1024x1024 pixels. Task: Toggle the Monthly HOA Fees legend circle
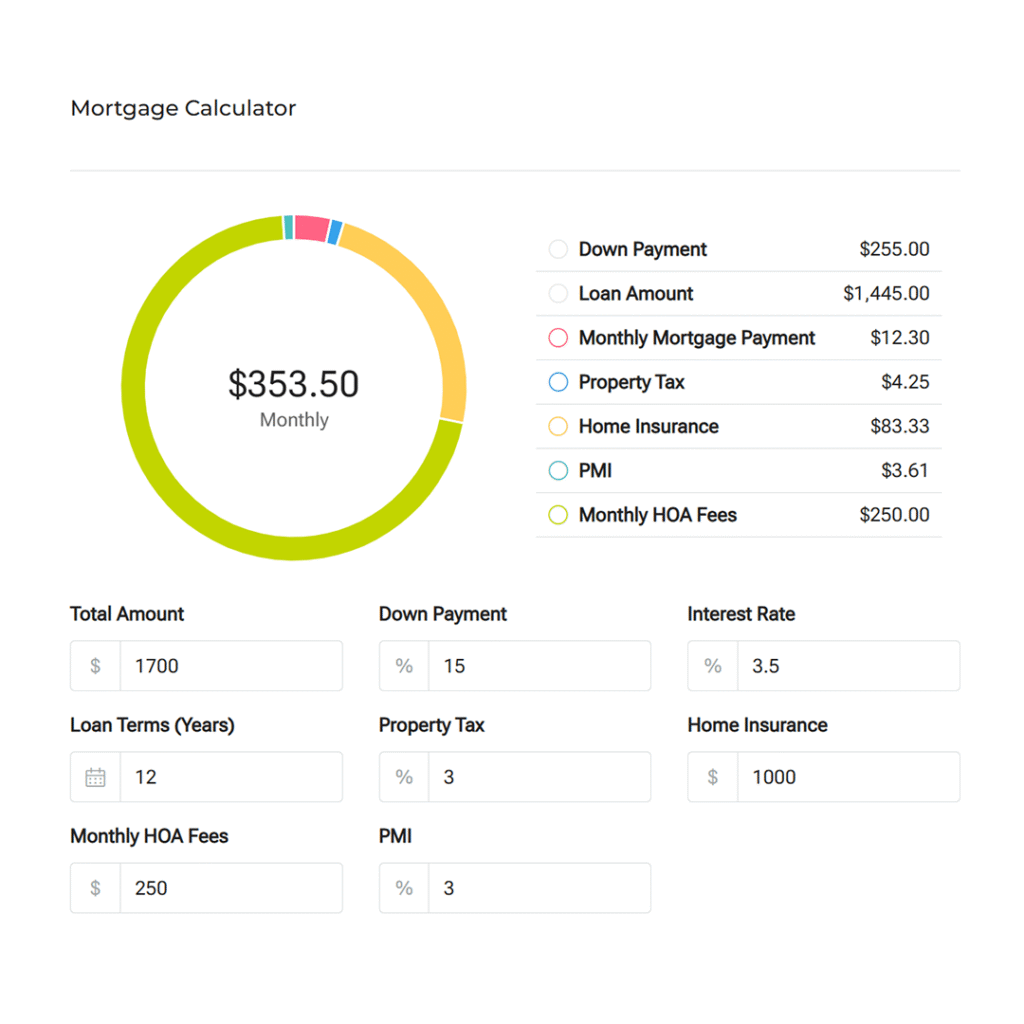pyautogui.click(x=558, y=515)
